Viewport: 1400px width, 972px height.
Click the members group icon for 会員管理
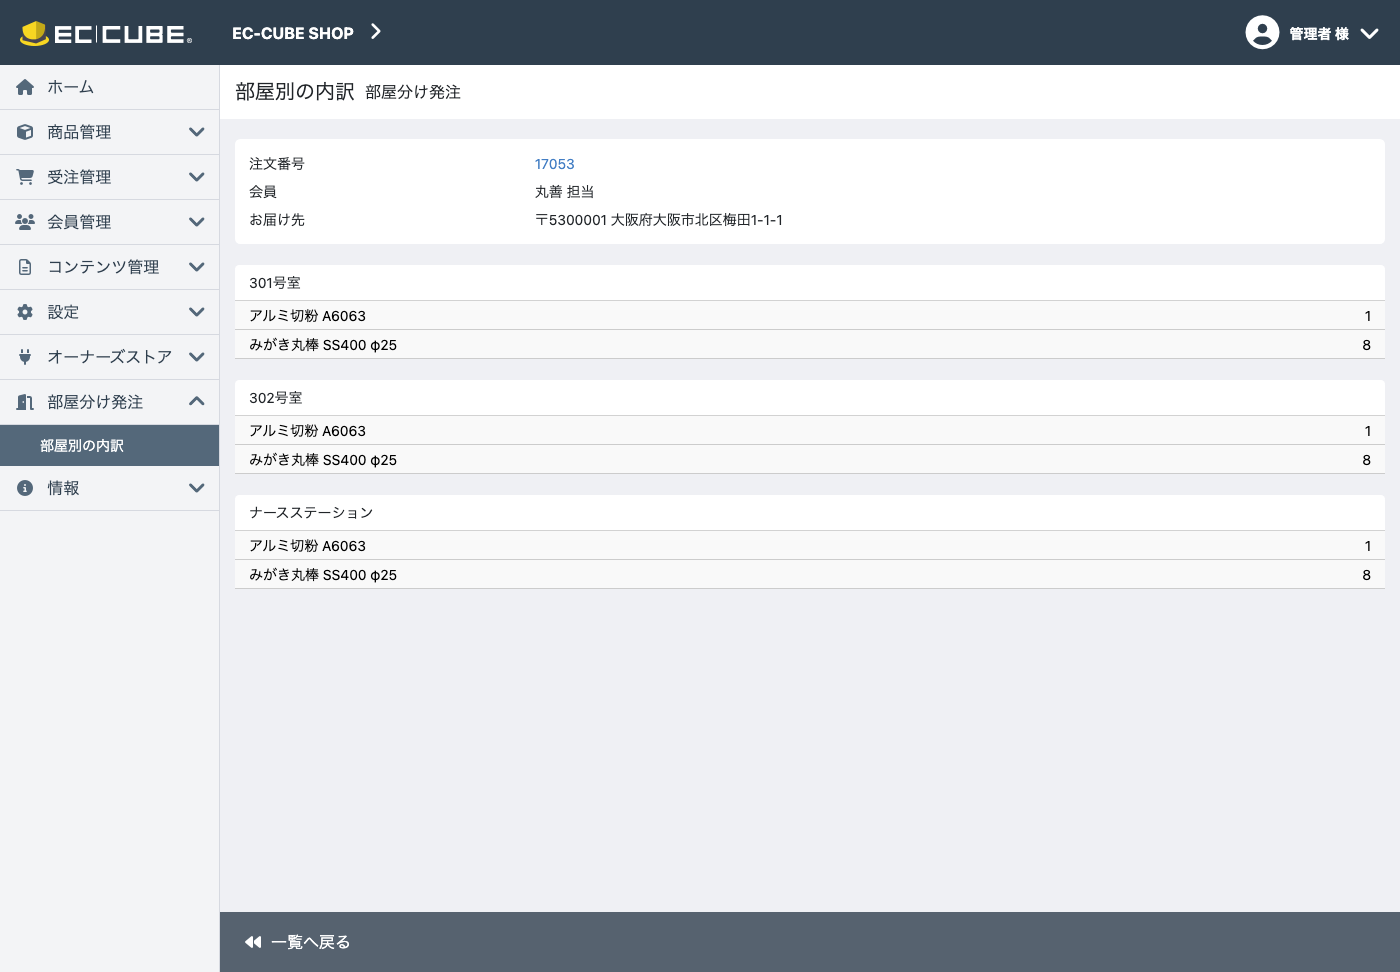pos(25,222)
